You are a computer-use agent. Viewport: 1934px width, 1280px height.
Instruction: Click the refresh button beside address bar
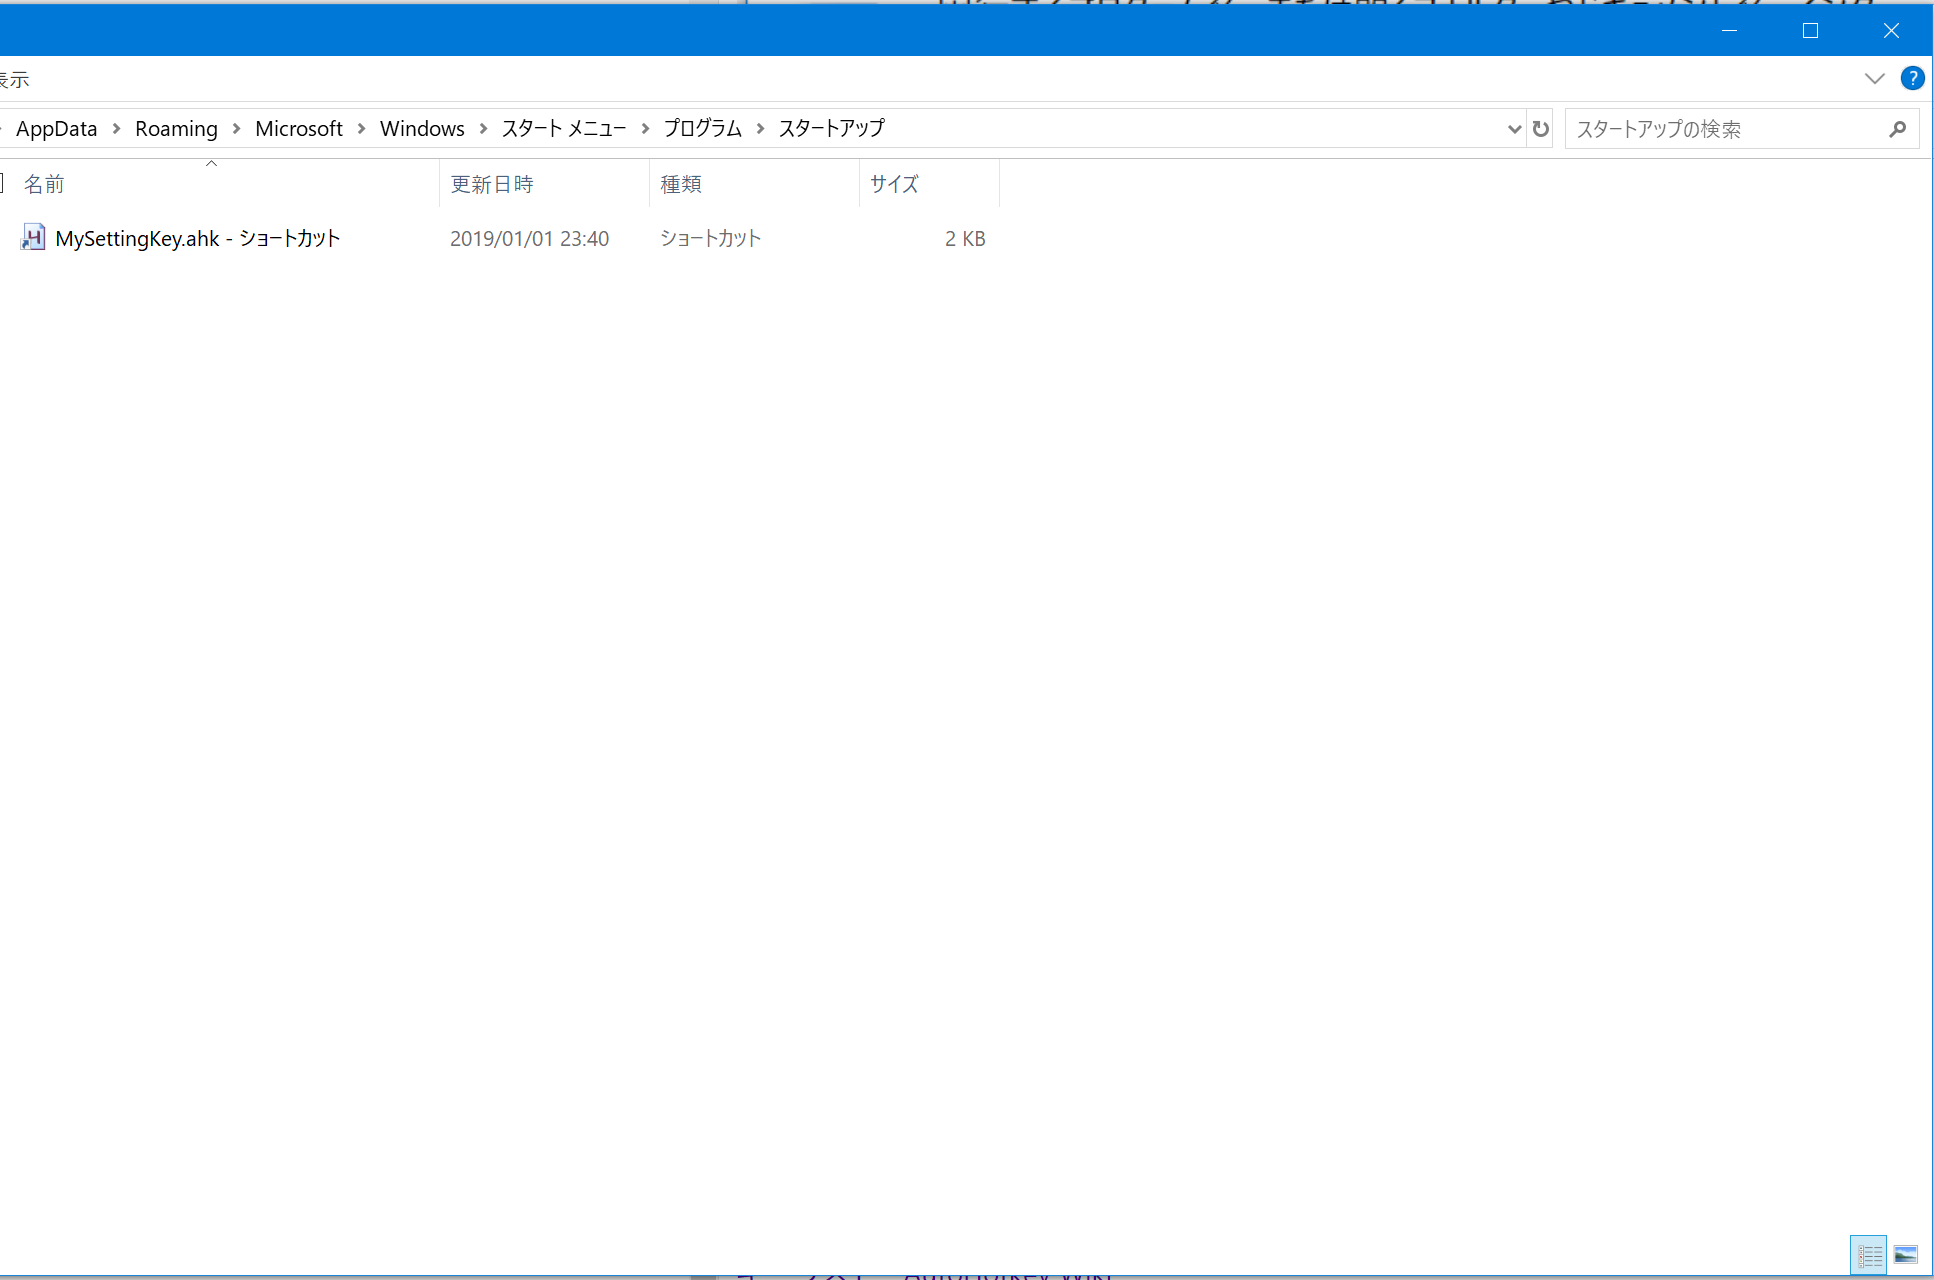click(1540, 129)
